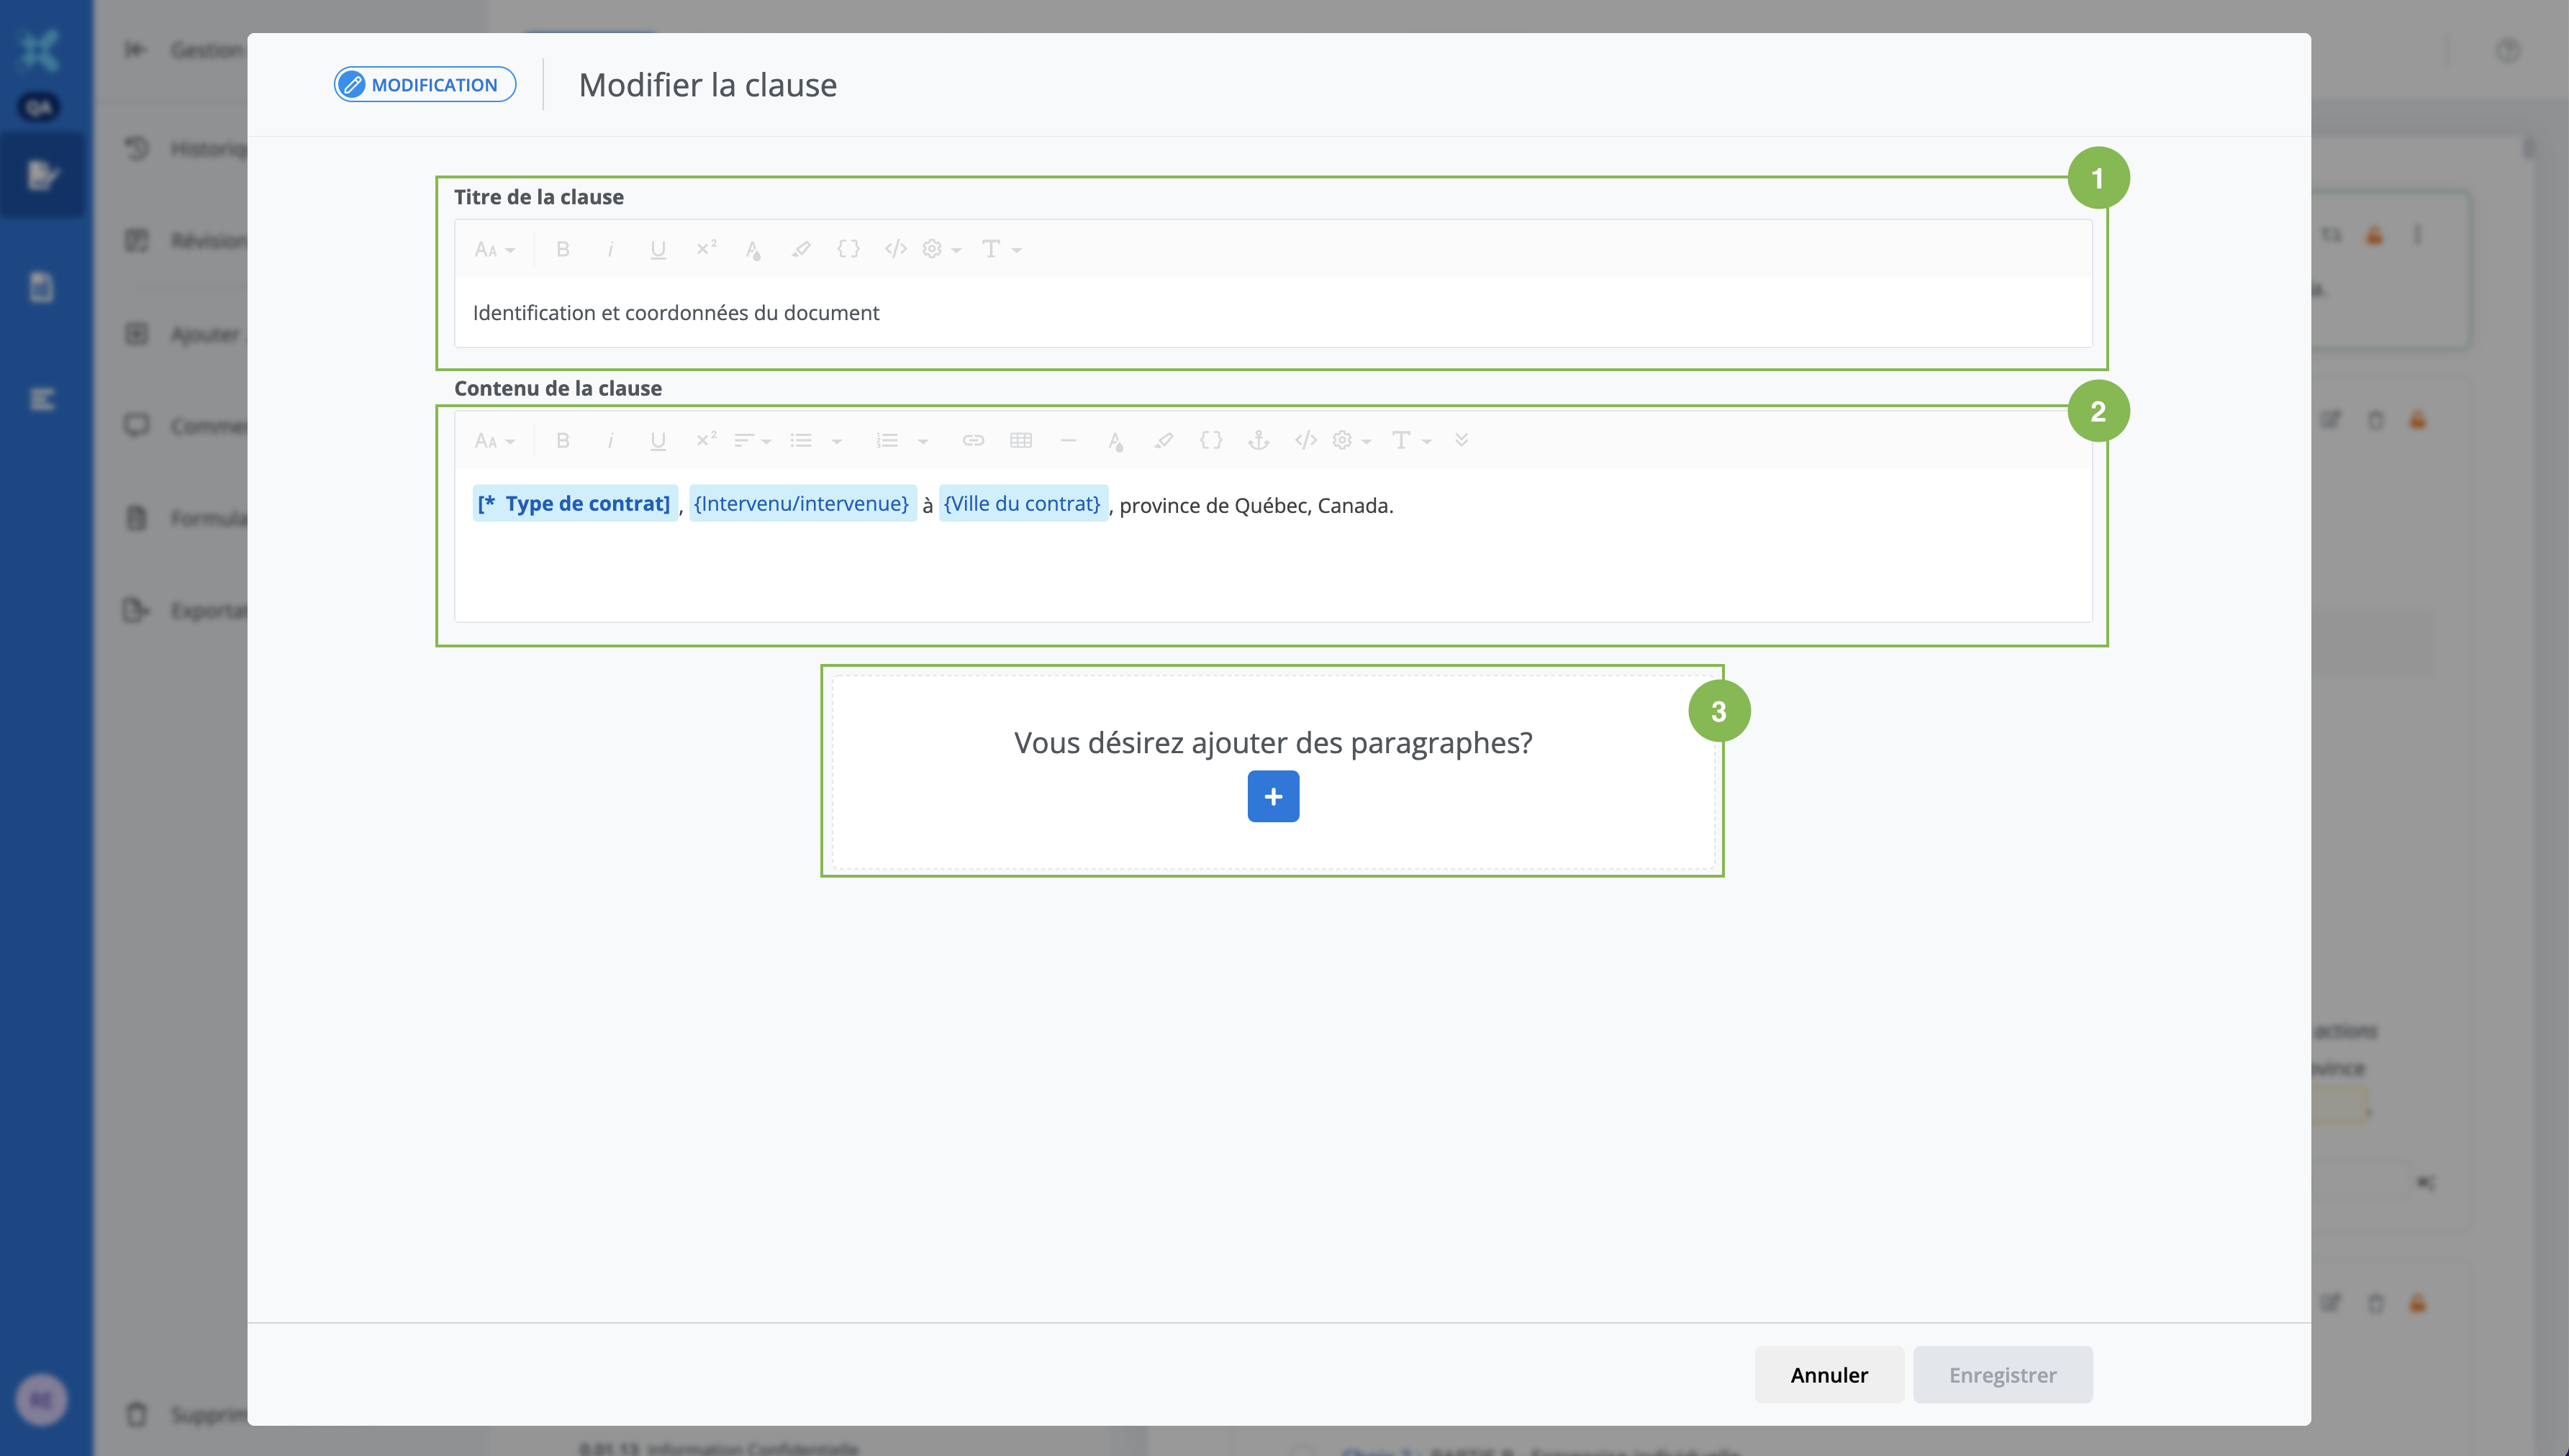Click anchor icon in content toolbar

1258,441
